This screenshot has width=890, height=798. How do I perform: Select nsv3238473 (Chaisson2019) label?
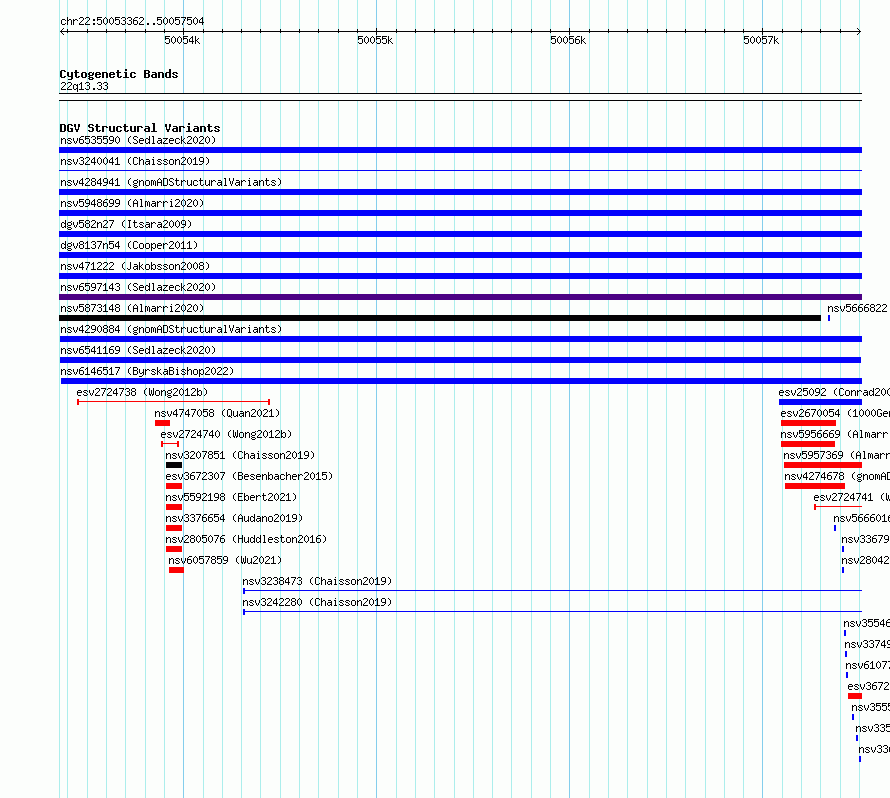(x=317, y=581)
